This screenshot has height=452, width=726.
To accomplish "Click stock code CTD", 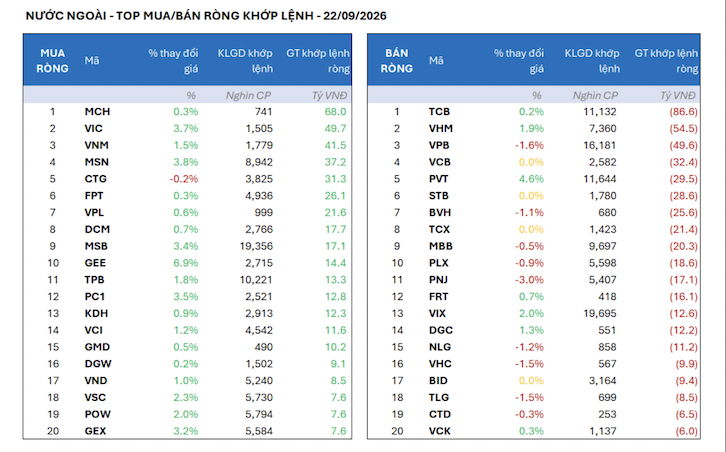I will tap(439, 414).
